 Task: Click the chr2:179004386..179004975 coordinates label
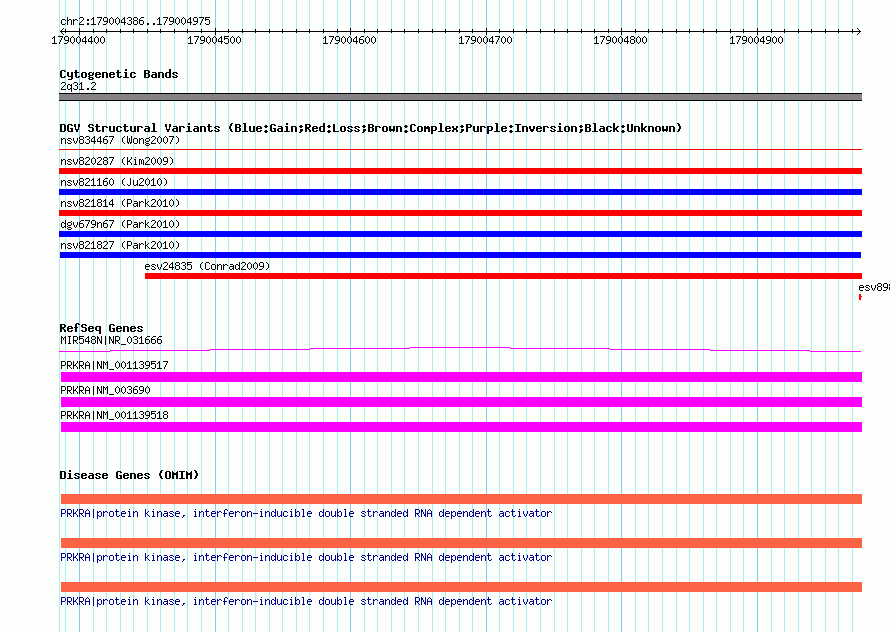(135, 21)
